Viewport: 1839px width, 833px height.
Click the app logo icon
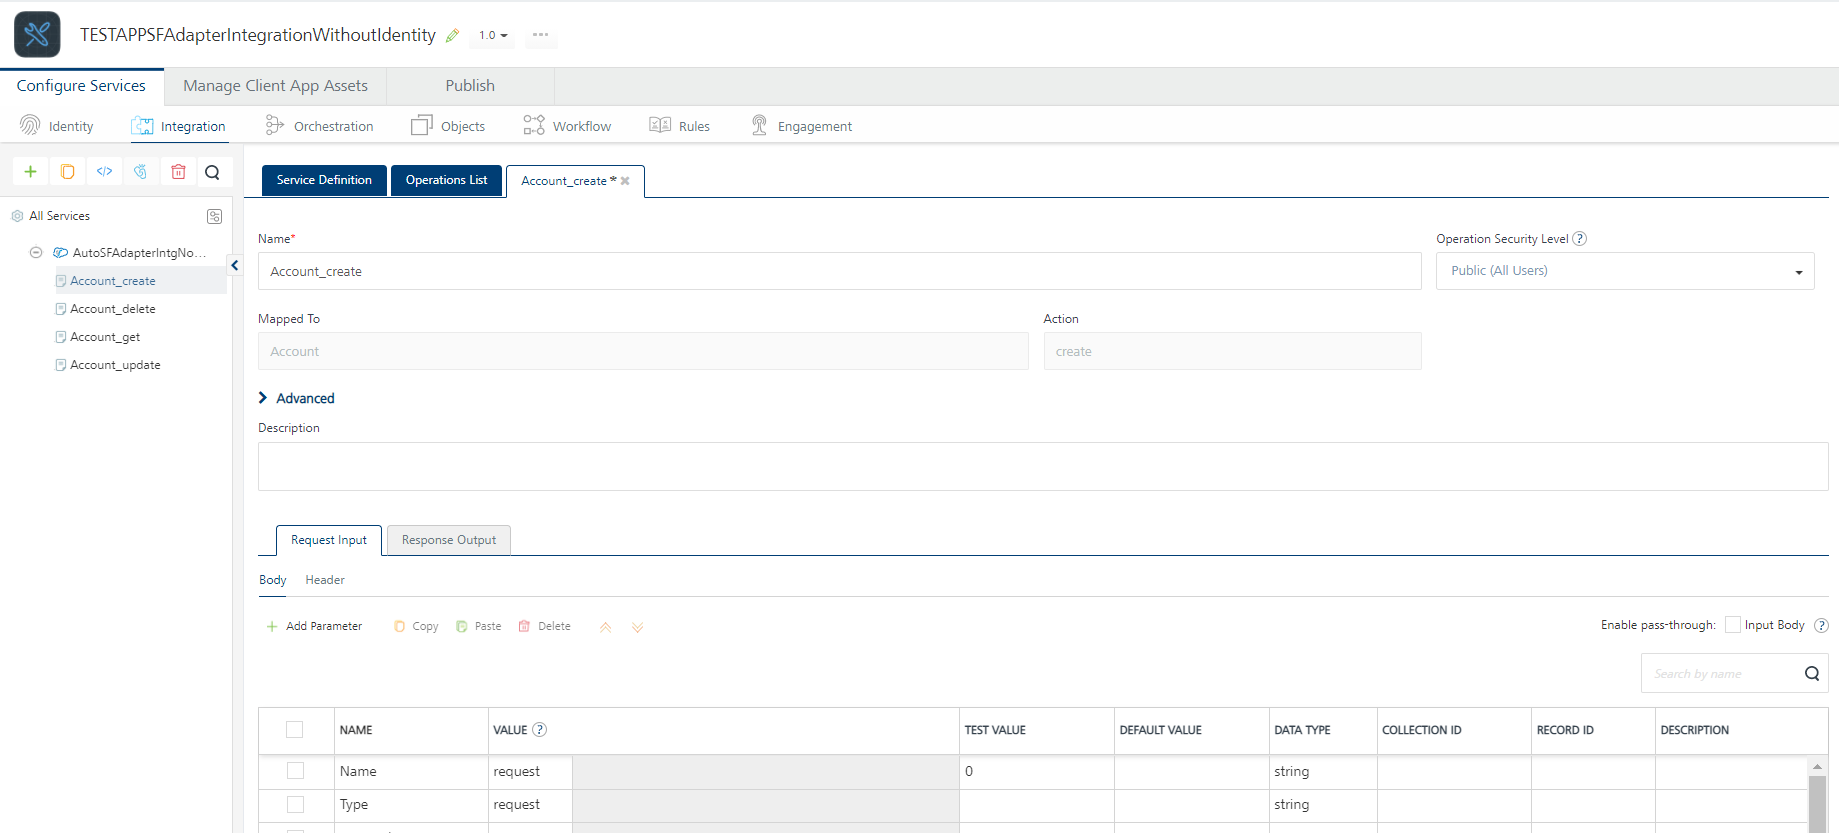(x=37, y=35)
